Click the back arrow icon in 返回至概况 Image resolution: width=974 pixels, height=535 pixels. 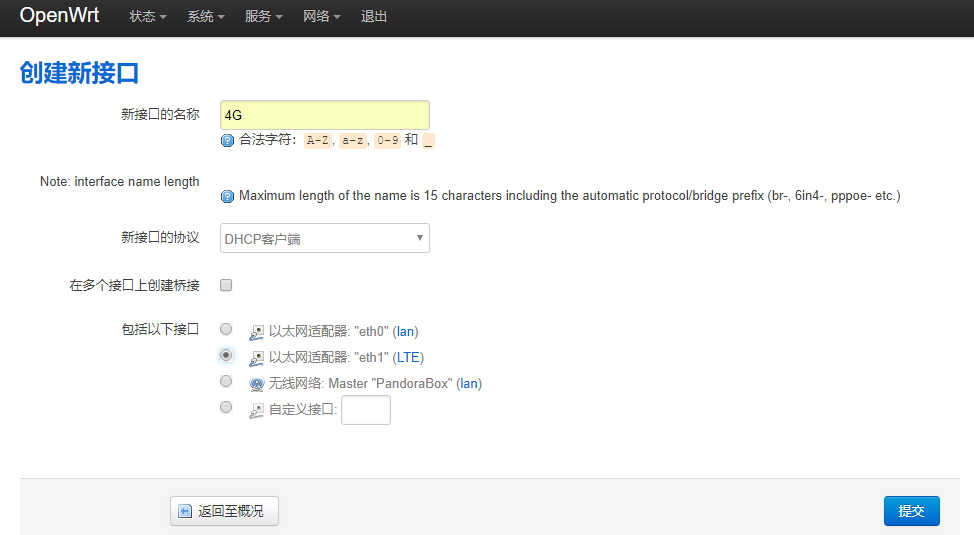click(185, 511)
